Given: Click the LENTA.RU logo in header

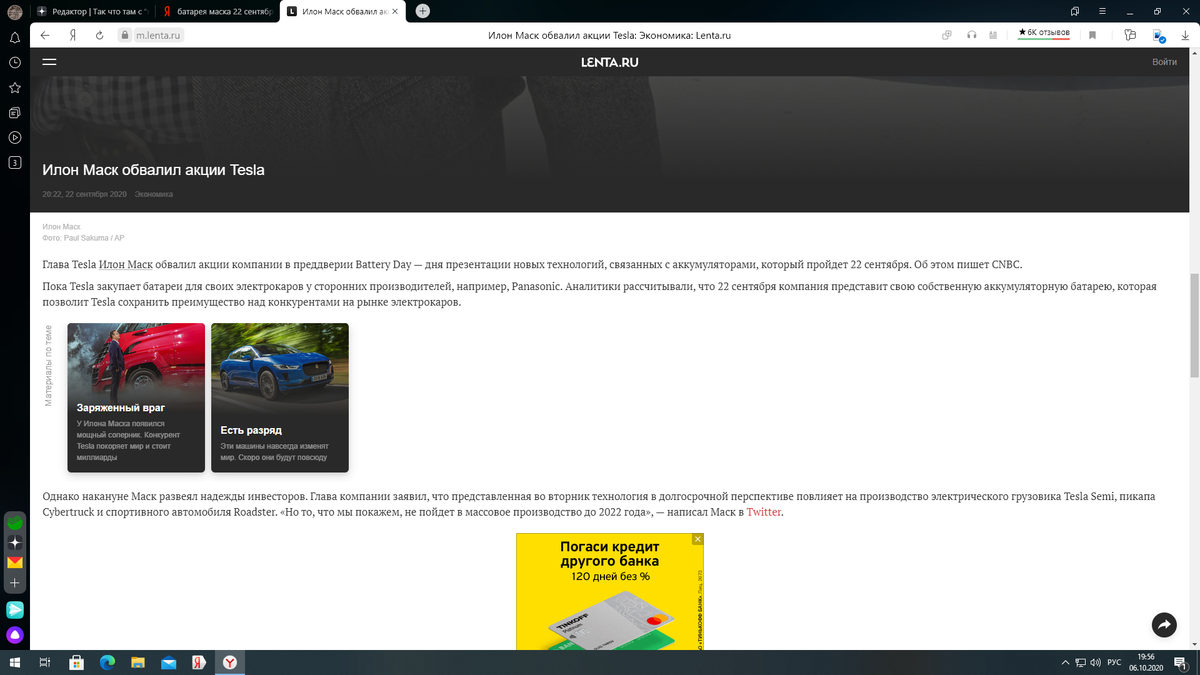Looking at the screenshot, I should click(x=609, y=62).
